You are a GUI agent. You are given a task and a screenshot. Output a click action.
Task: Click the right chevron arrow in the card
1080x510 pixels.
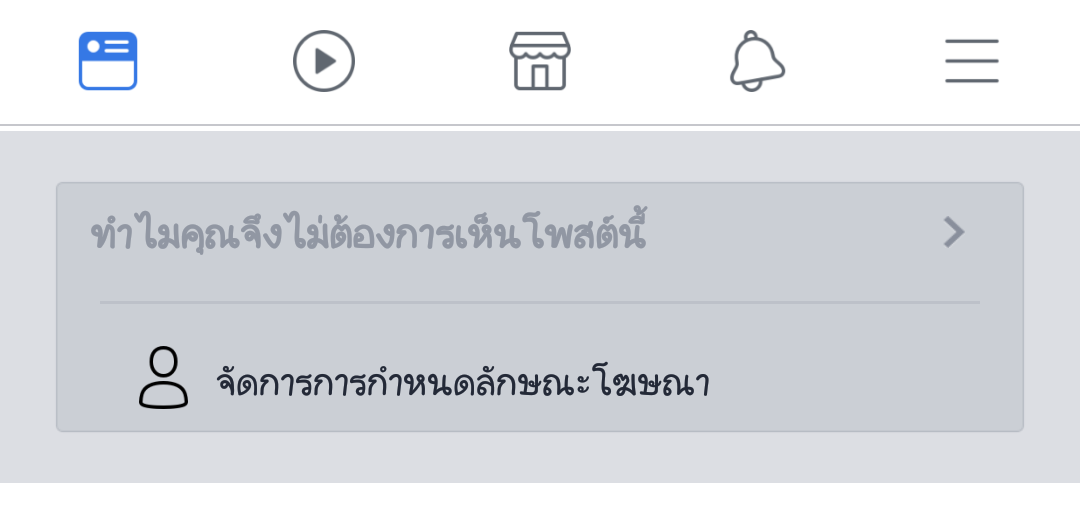coord(954,232)
